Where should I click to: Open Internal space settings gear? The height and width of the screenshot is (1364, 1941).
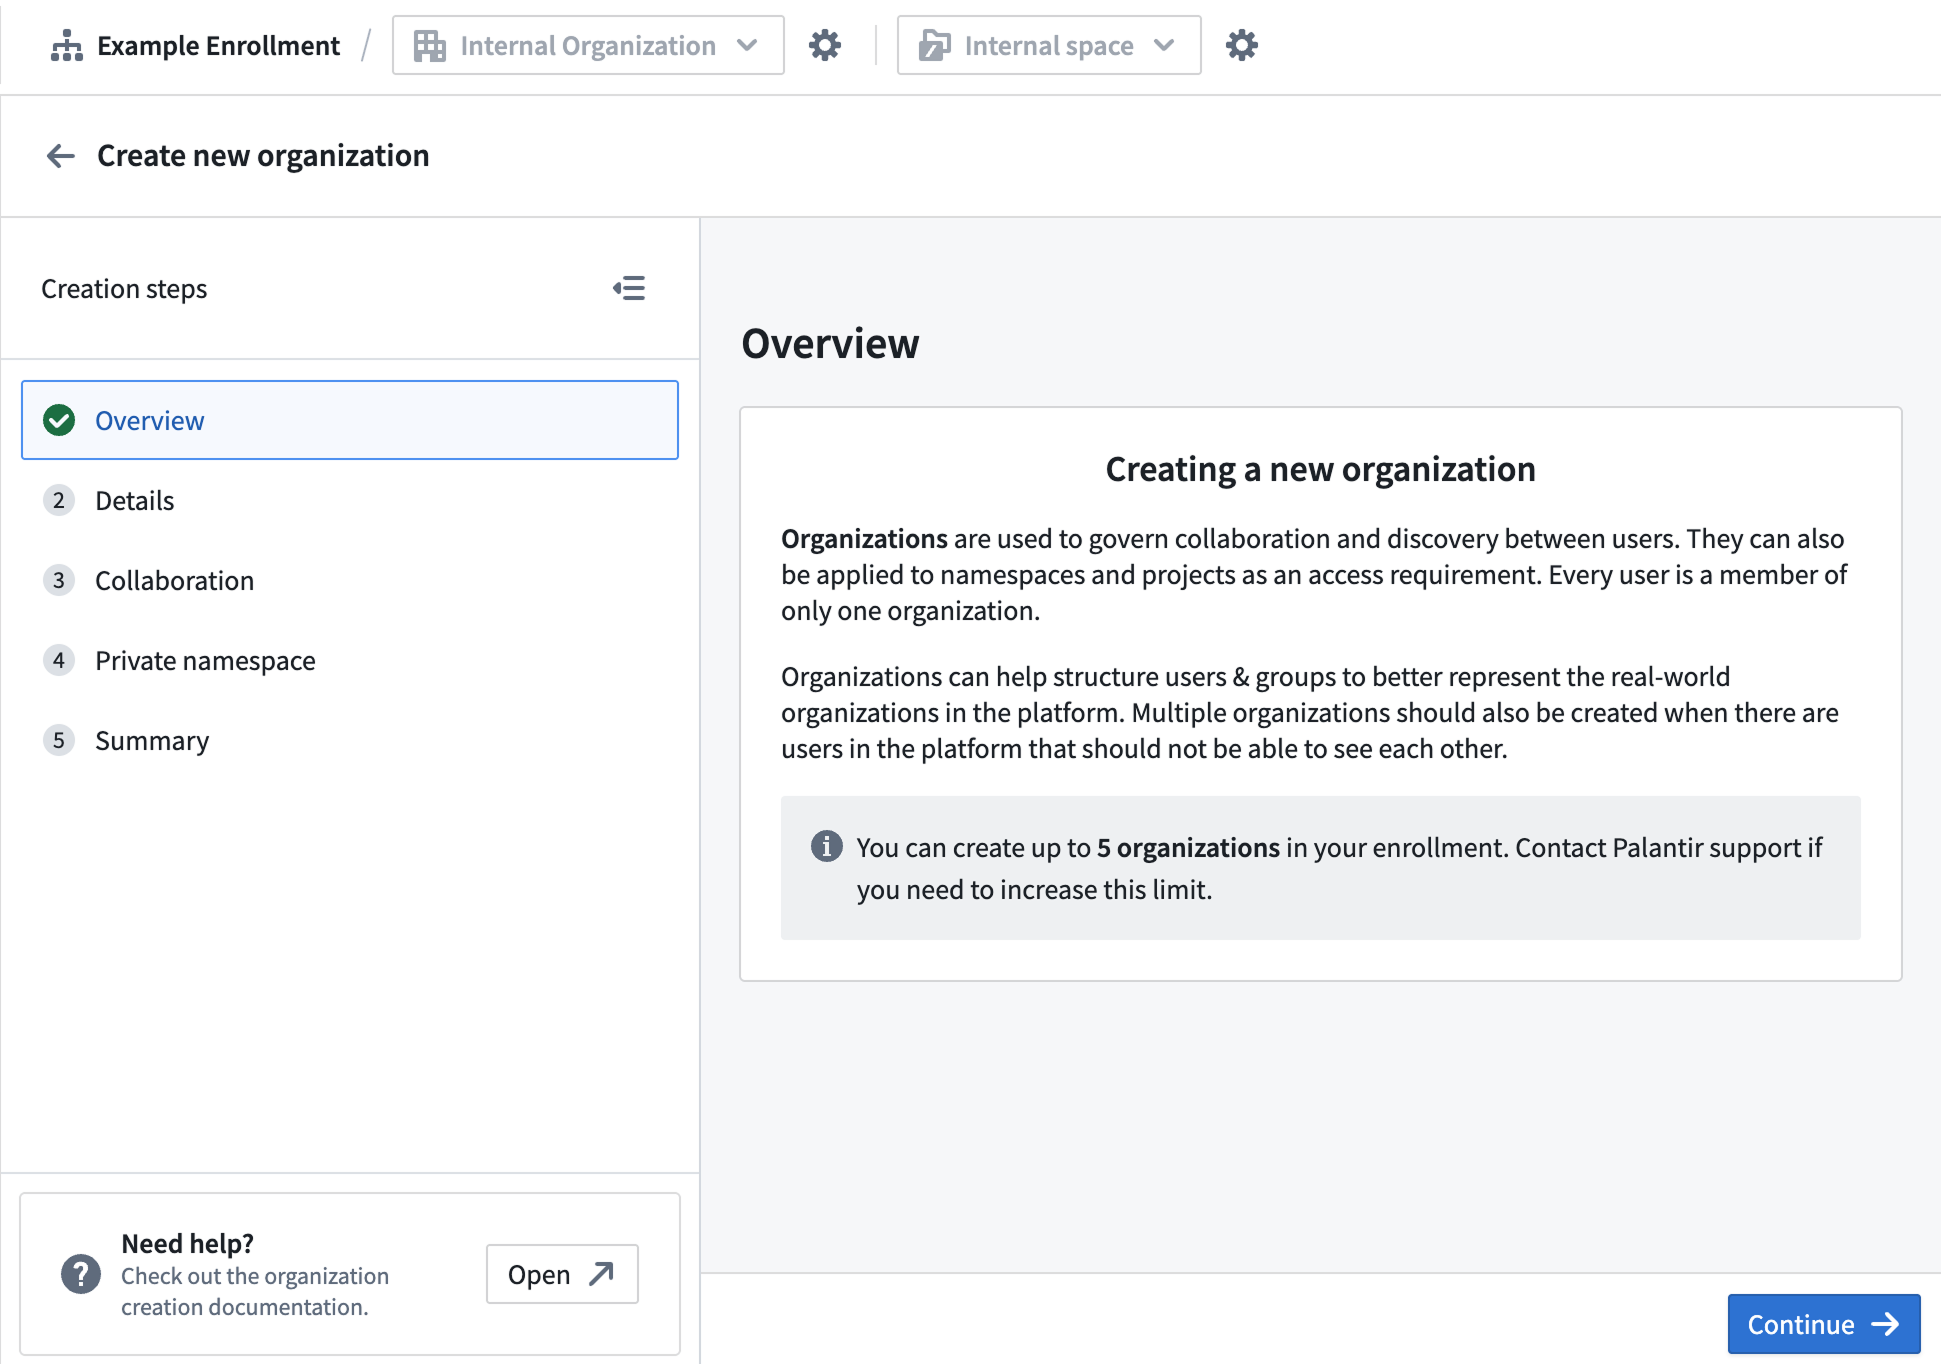1242,45
